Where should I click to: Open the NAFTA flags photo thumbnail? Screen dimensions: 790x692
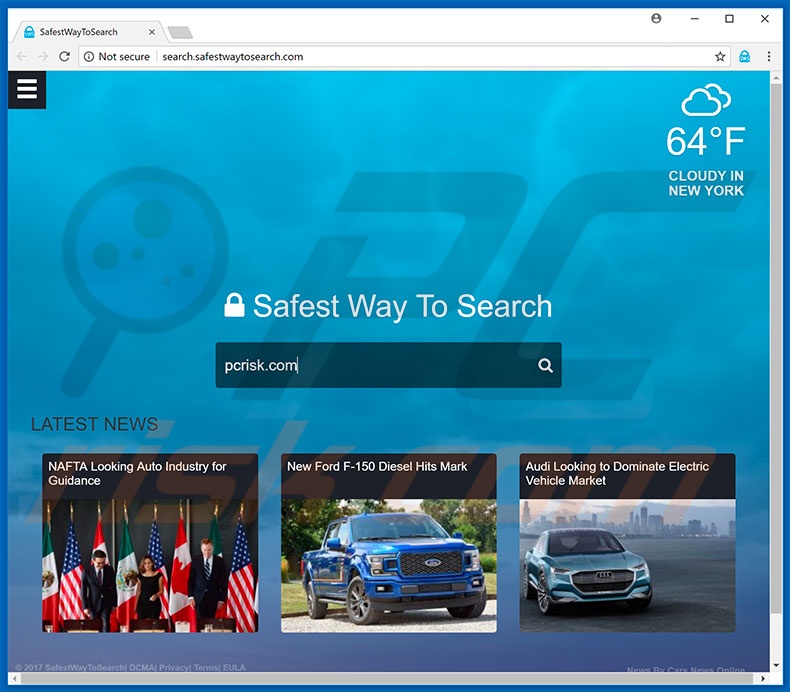tap(150, 565)
